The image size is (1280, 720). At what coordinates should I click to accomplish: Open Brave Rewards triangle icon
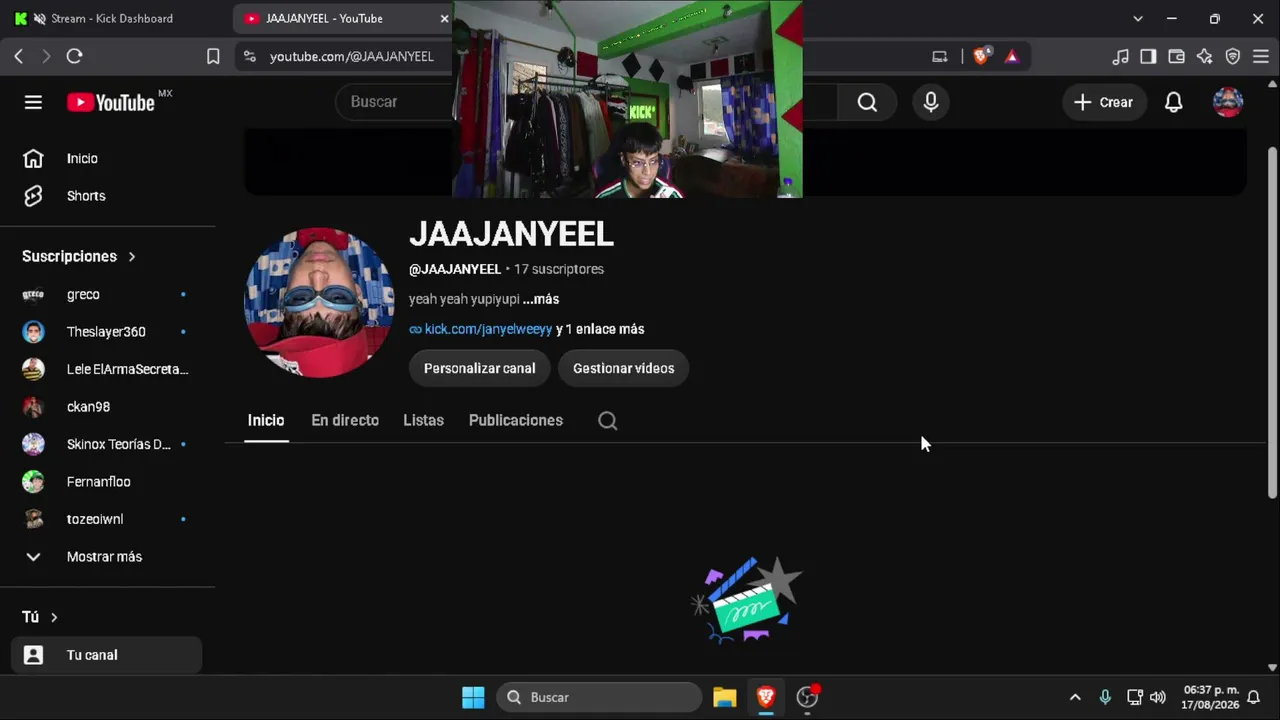1012,57
